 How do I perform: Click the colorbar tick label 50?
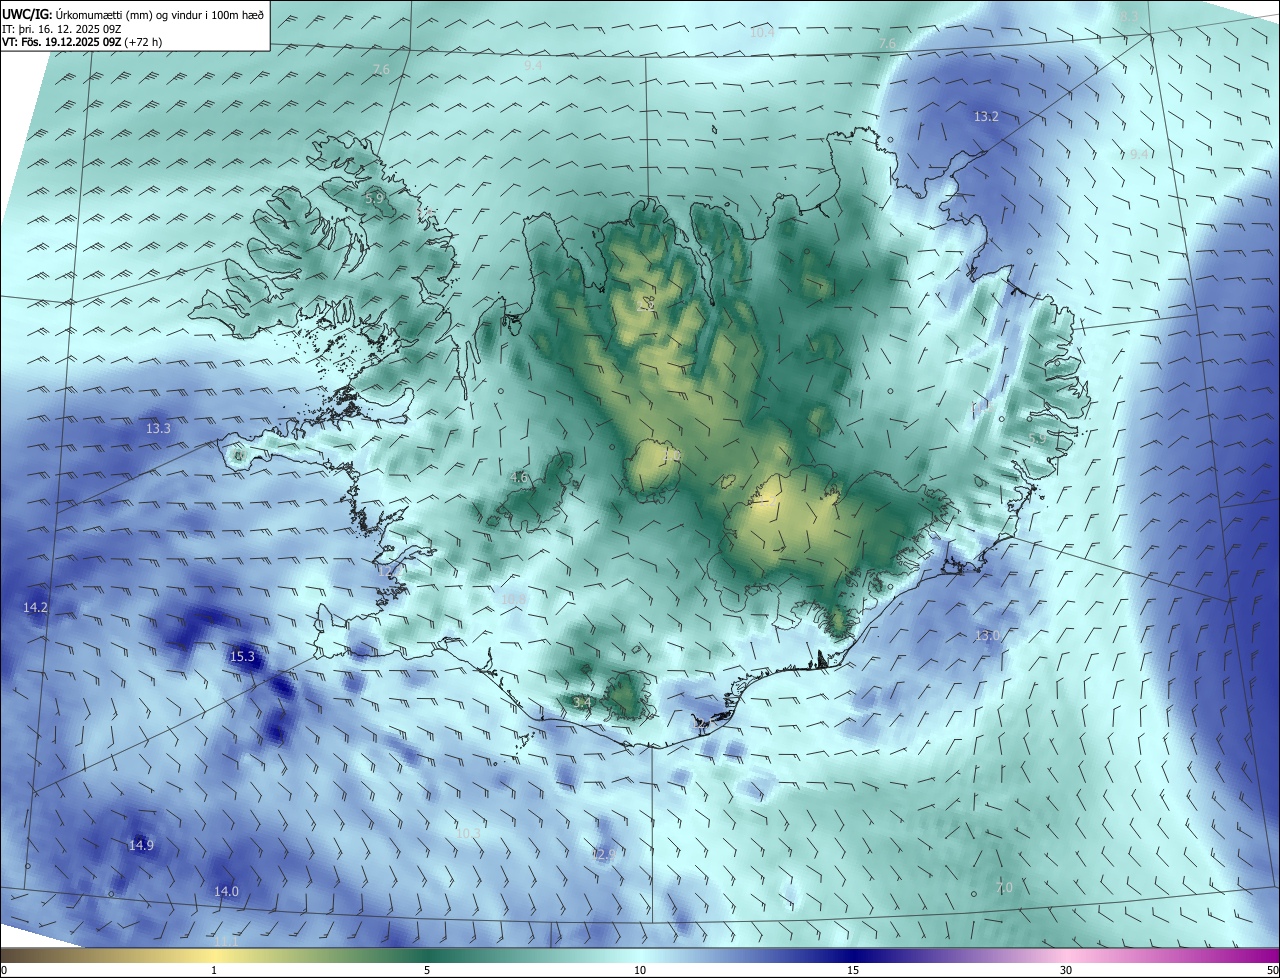pyautogui.click(x=1272, y=970)
